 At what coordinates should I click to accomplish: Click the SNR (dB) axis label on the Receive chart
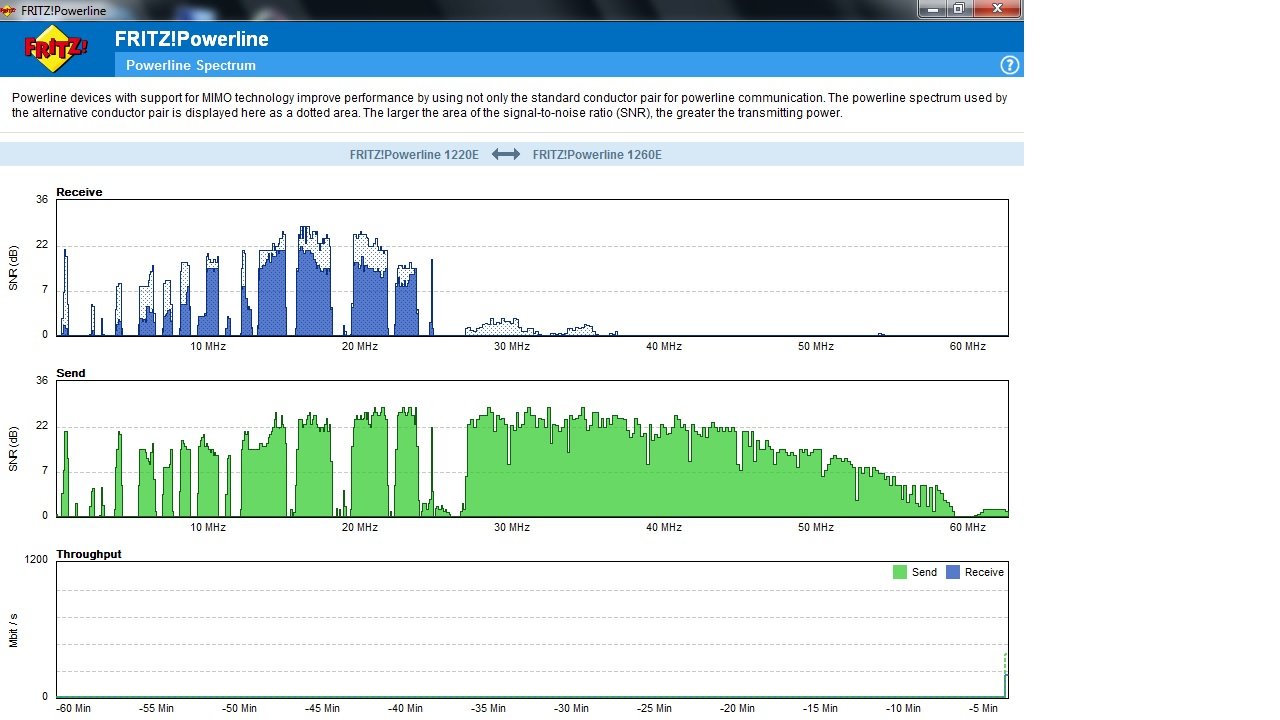14,267
